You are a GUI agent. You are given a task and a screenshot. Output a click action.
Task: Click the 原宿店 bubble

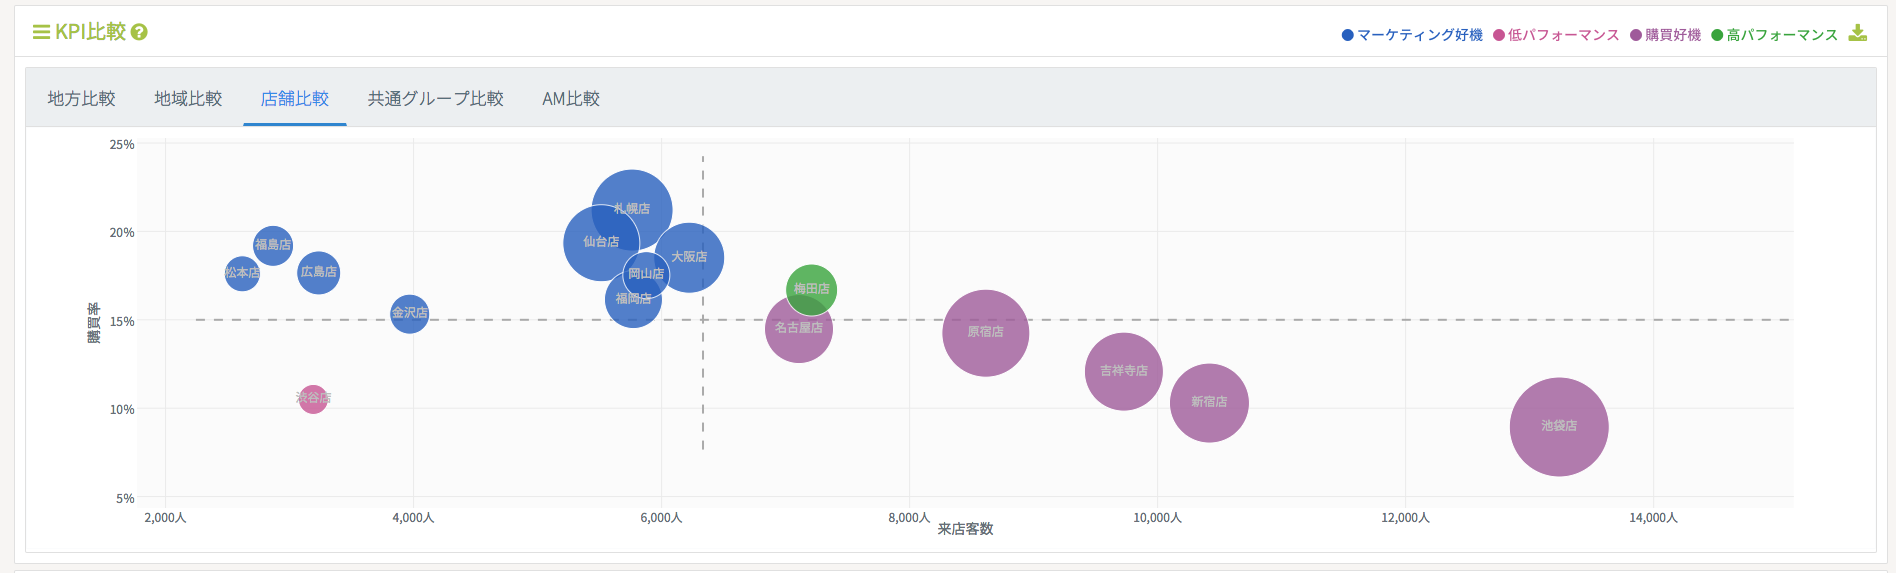986,333
